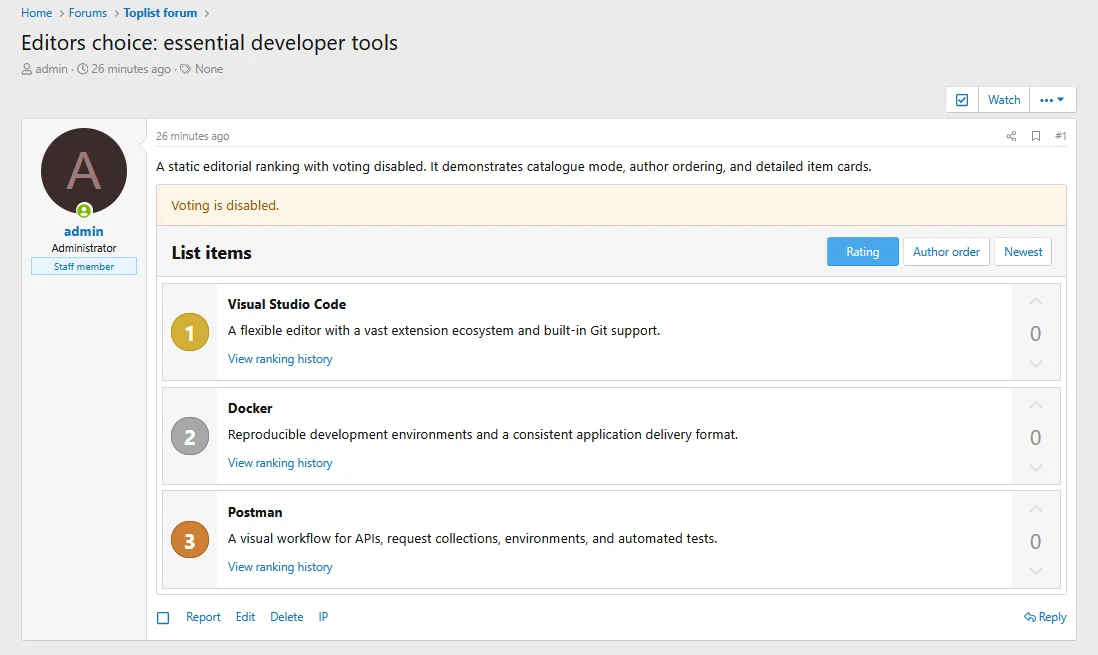Downvote Visual Studio Code with the down arrow
The width and height of the screenshot is (1098, 655).
pyautogui.click(x=1036, y=364)
